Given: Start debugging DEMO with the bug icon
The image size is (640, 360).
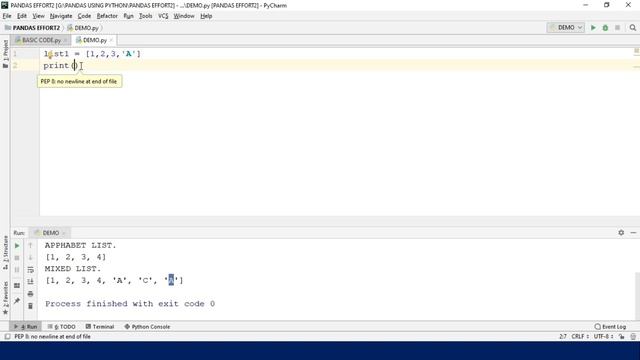Looking at the screenshot, I should click(605, 28).
